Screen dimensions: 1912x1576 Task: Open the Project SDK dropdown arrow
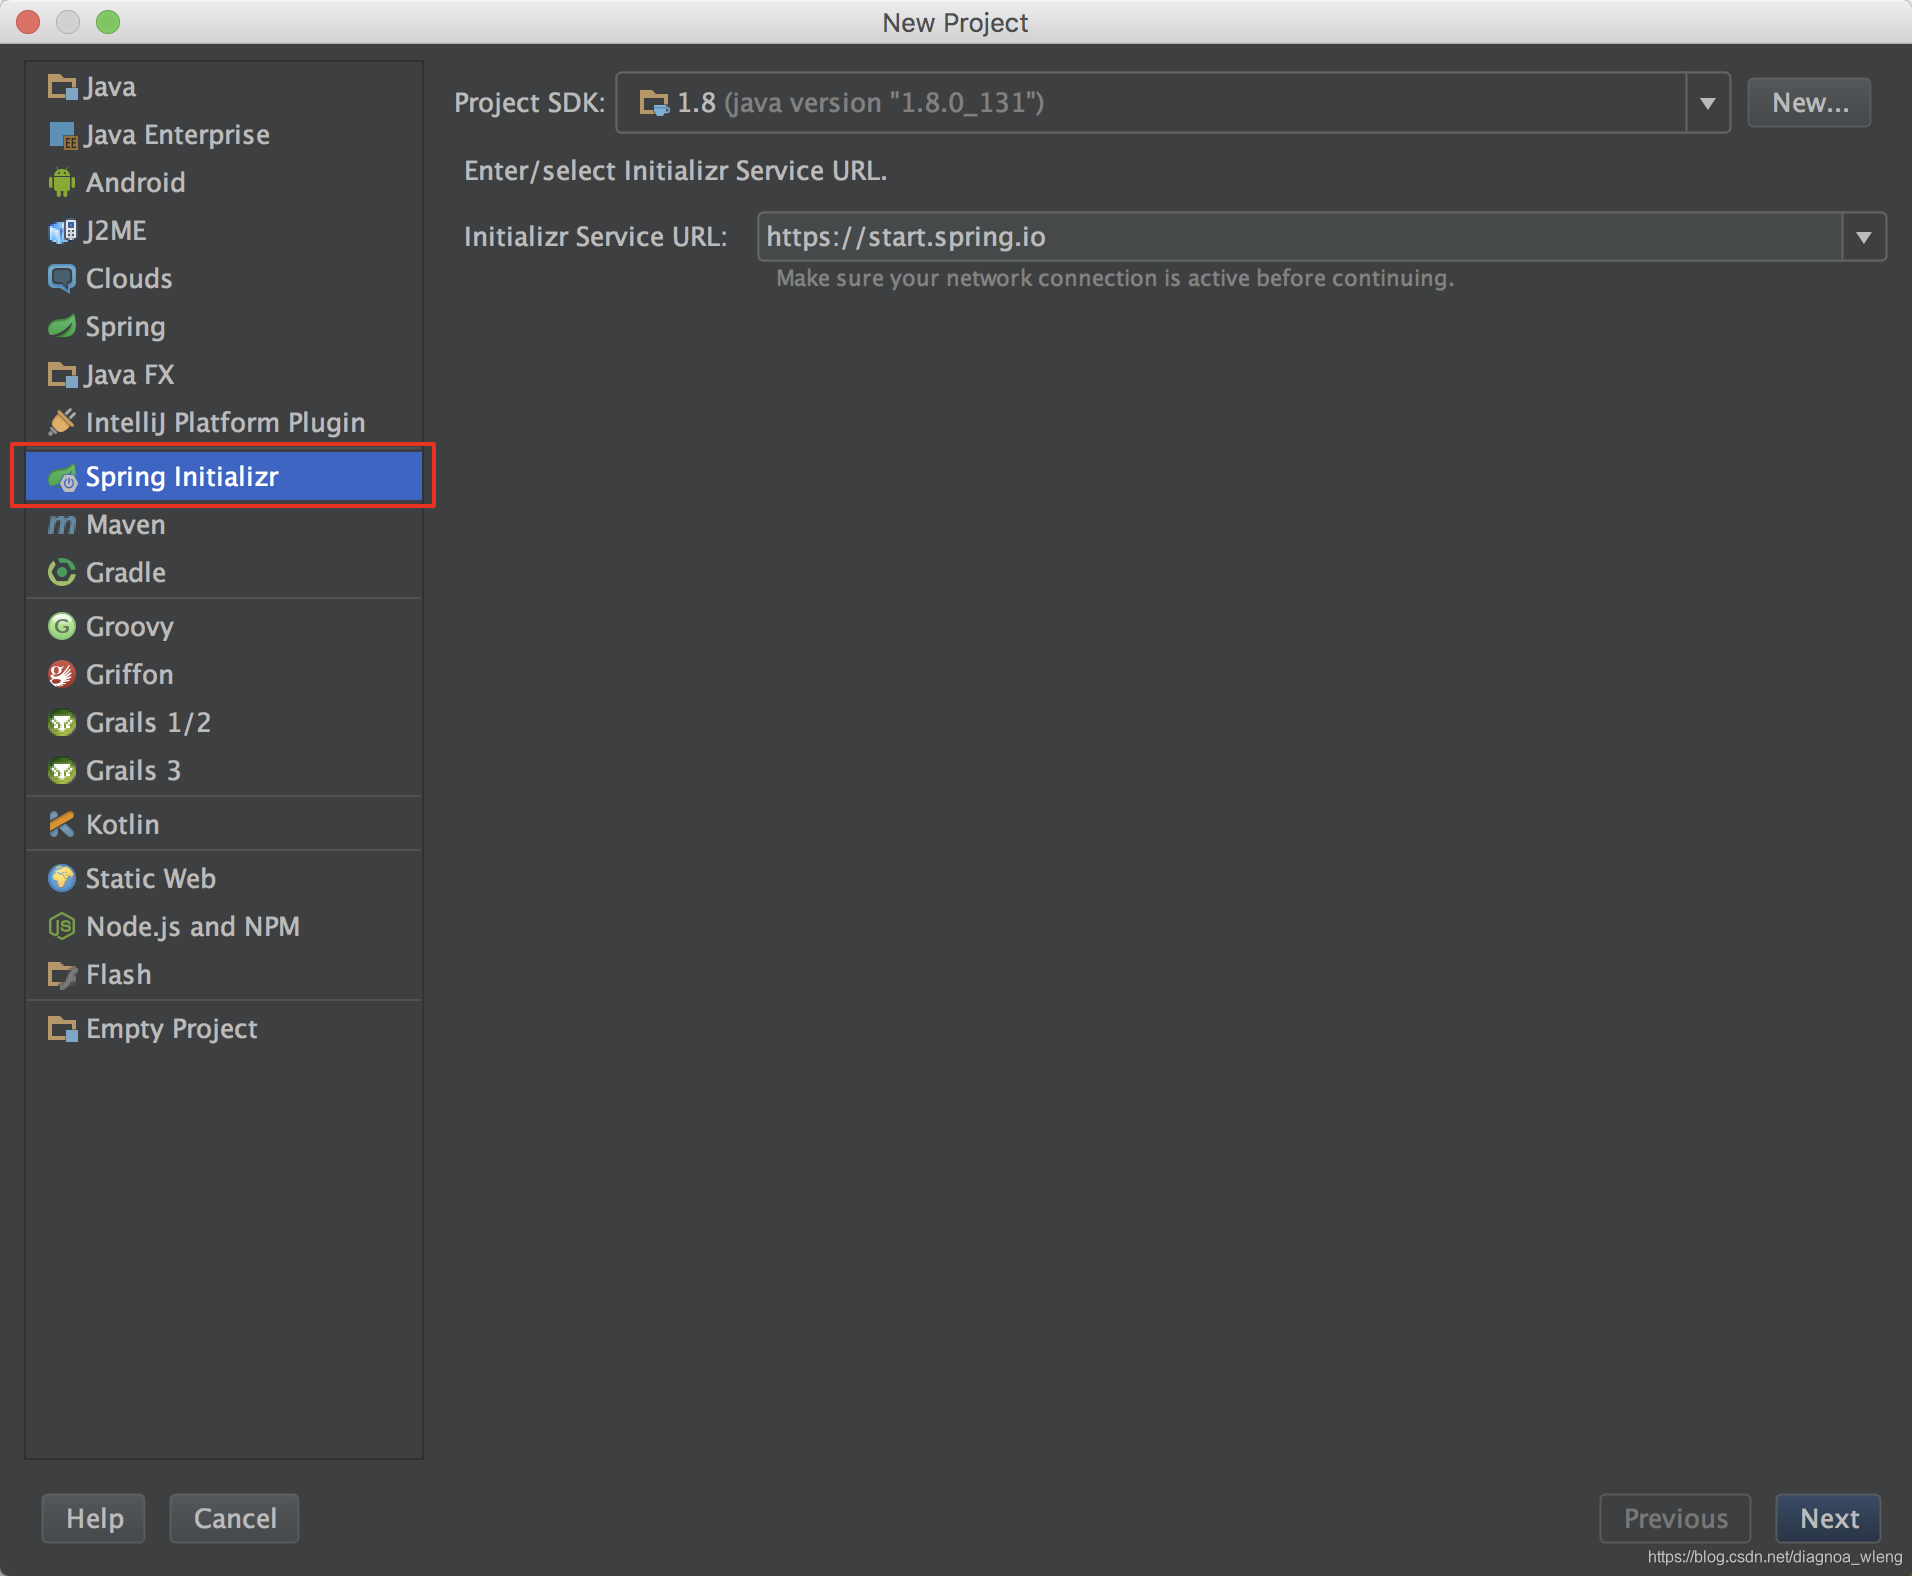[x=1708, y=103]
